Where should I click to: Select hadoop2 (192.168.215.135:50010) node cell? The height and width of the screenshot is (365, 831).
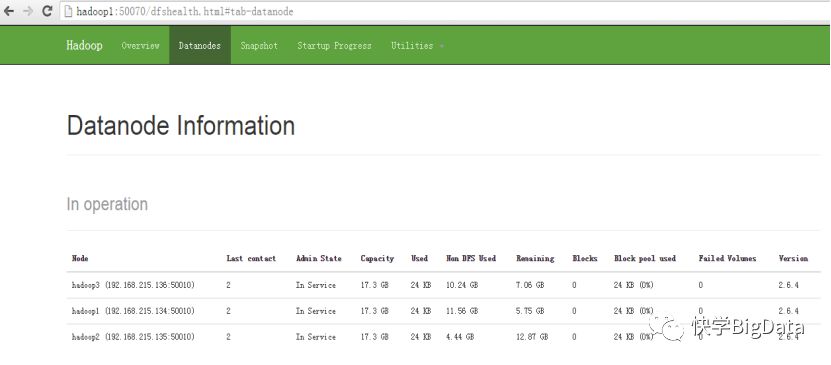(x=133, y=337)
